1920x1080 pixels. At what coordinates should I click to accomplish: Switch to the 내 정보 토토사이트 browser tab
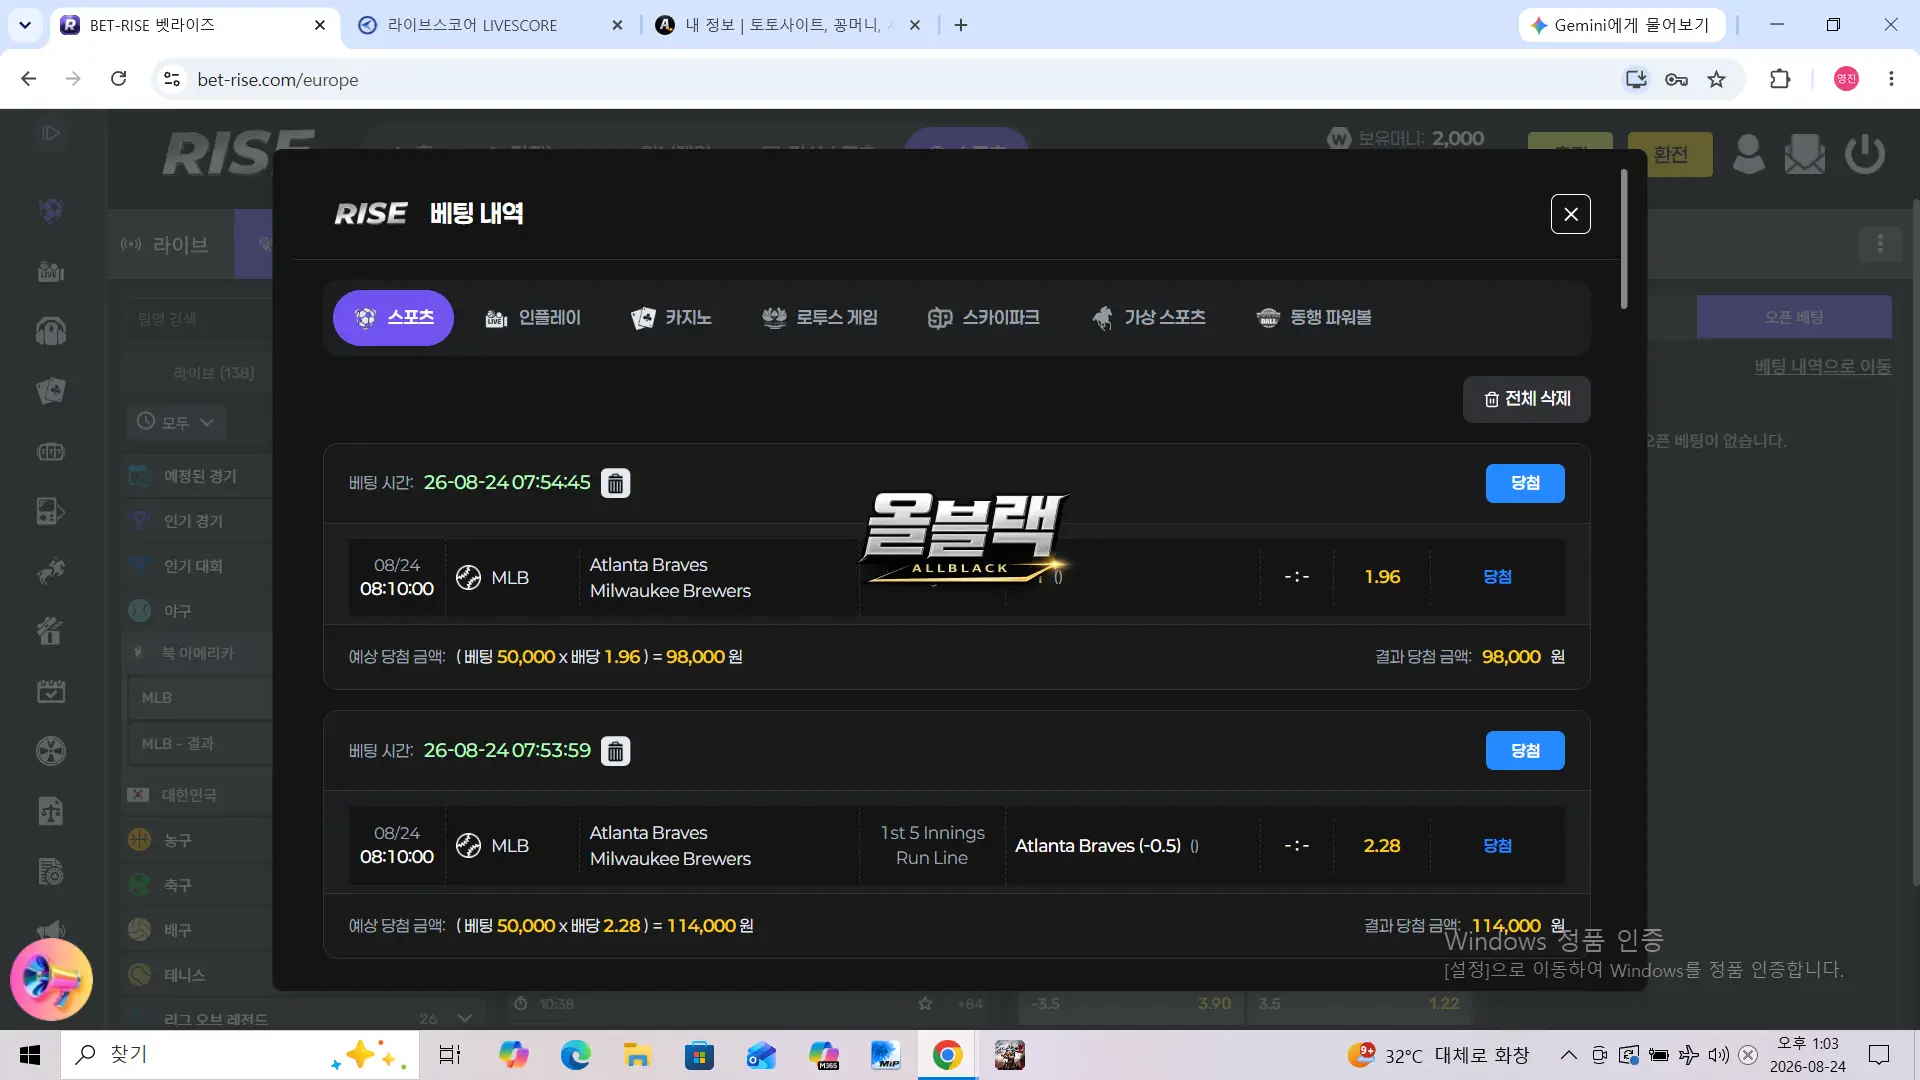point(787,25)
